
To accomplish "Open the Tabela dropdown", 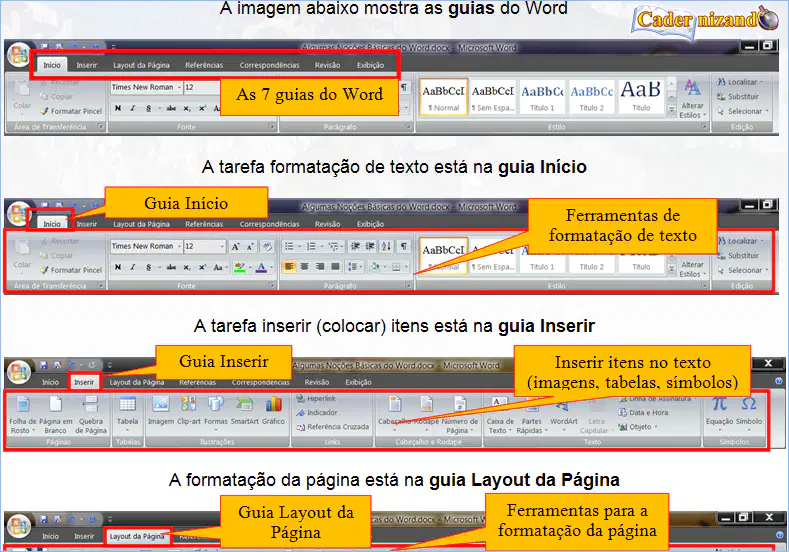I will [127, 414].
